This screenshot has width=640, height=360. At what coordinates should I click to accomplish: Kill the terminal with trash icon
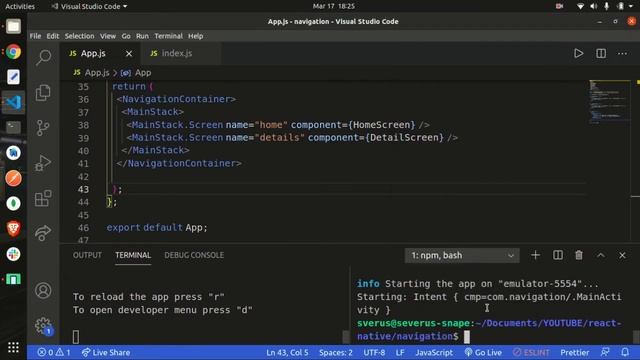pos(579,255)
